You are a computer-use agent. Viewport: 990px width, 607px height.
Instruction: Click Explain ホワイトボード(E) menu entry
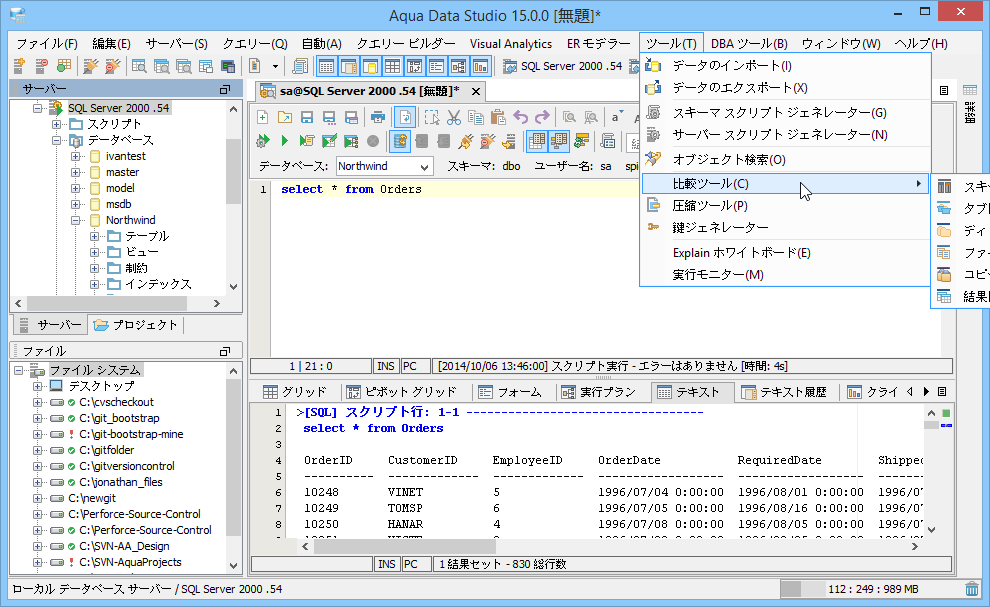[x=785, y=253]
